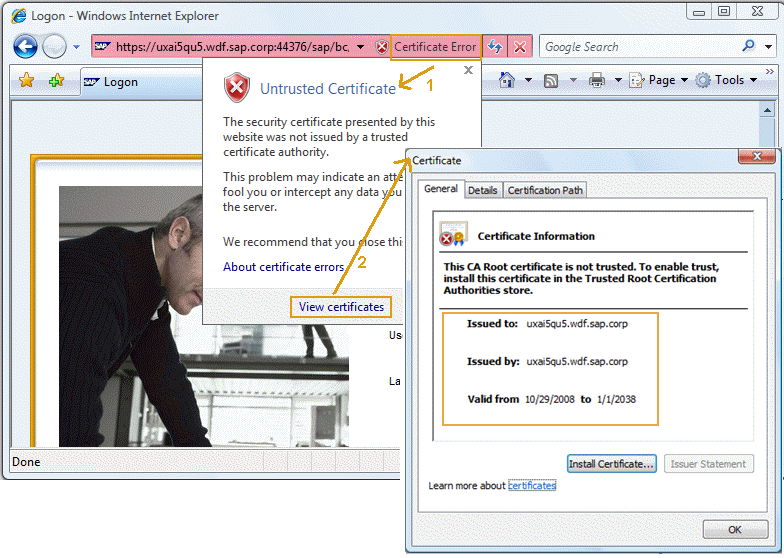Open the Page menu
784x558 pixels.
coord(658,80)
